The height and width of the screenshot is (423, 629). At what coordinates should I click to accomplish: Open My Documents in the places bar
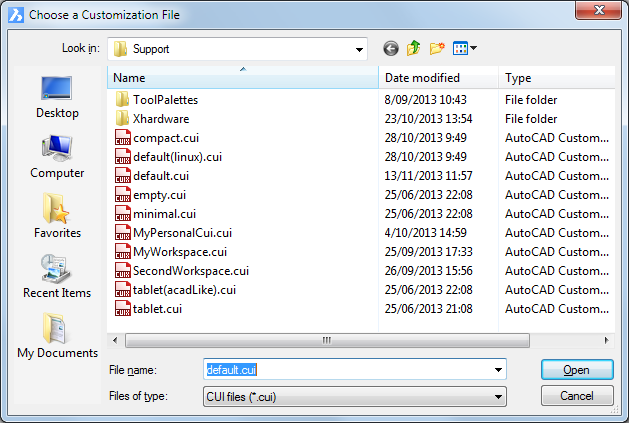[57, 336]
